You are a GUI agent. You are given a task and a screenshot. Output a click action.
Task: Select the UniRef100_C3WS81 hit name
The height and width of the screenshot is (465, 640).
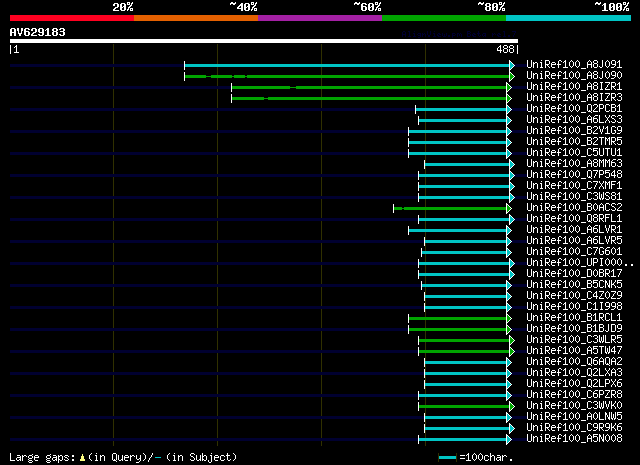point(574,196)
